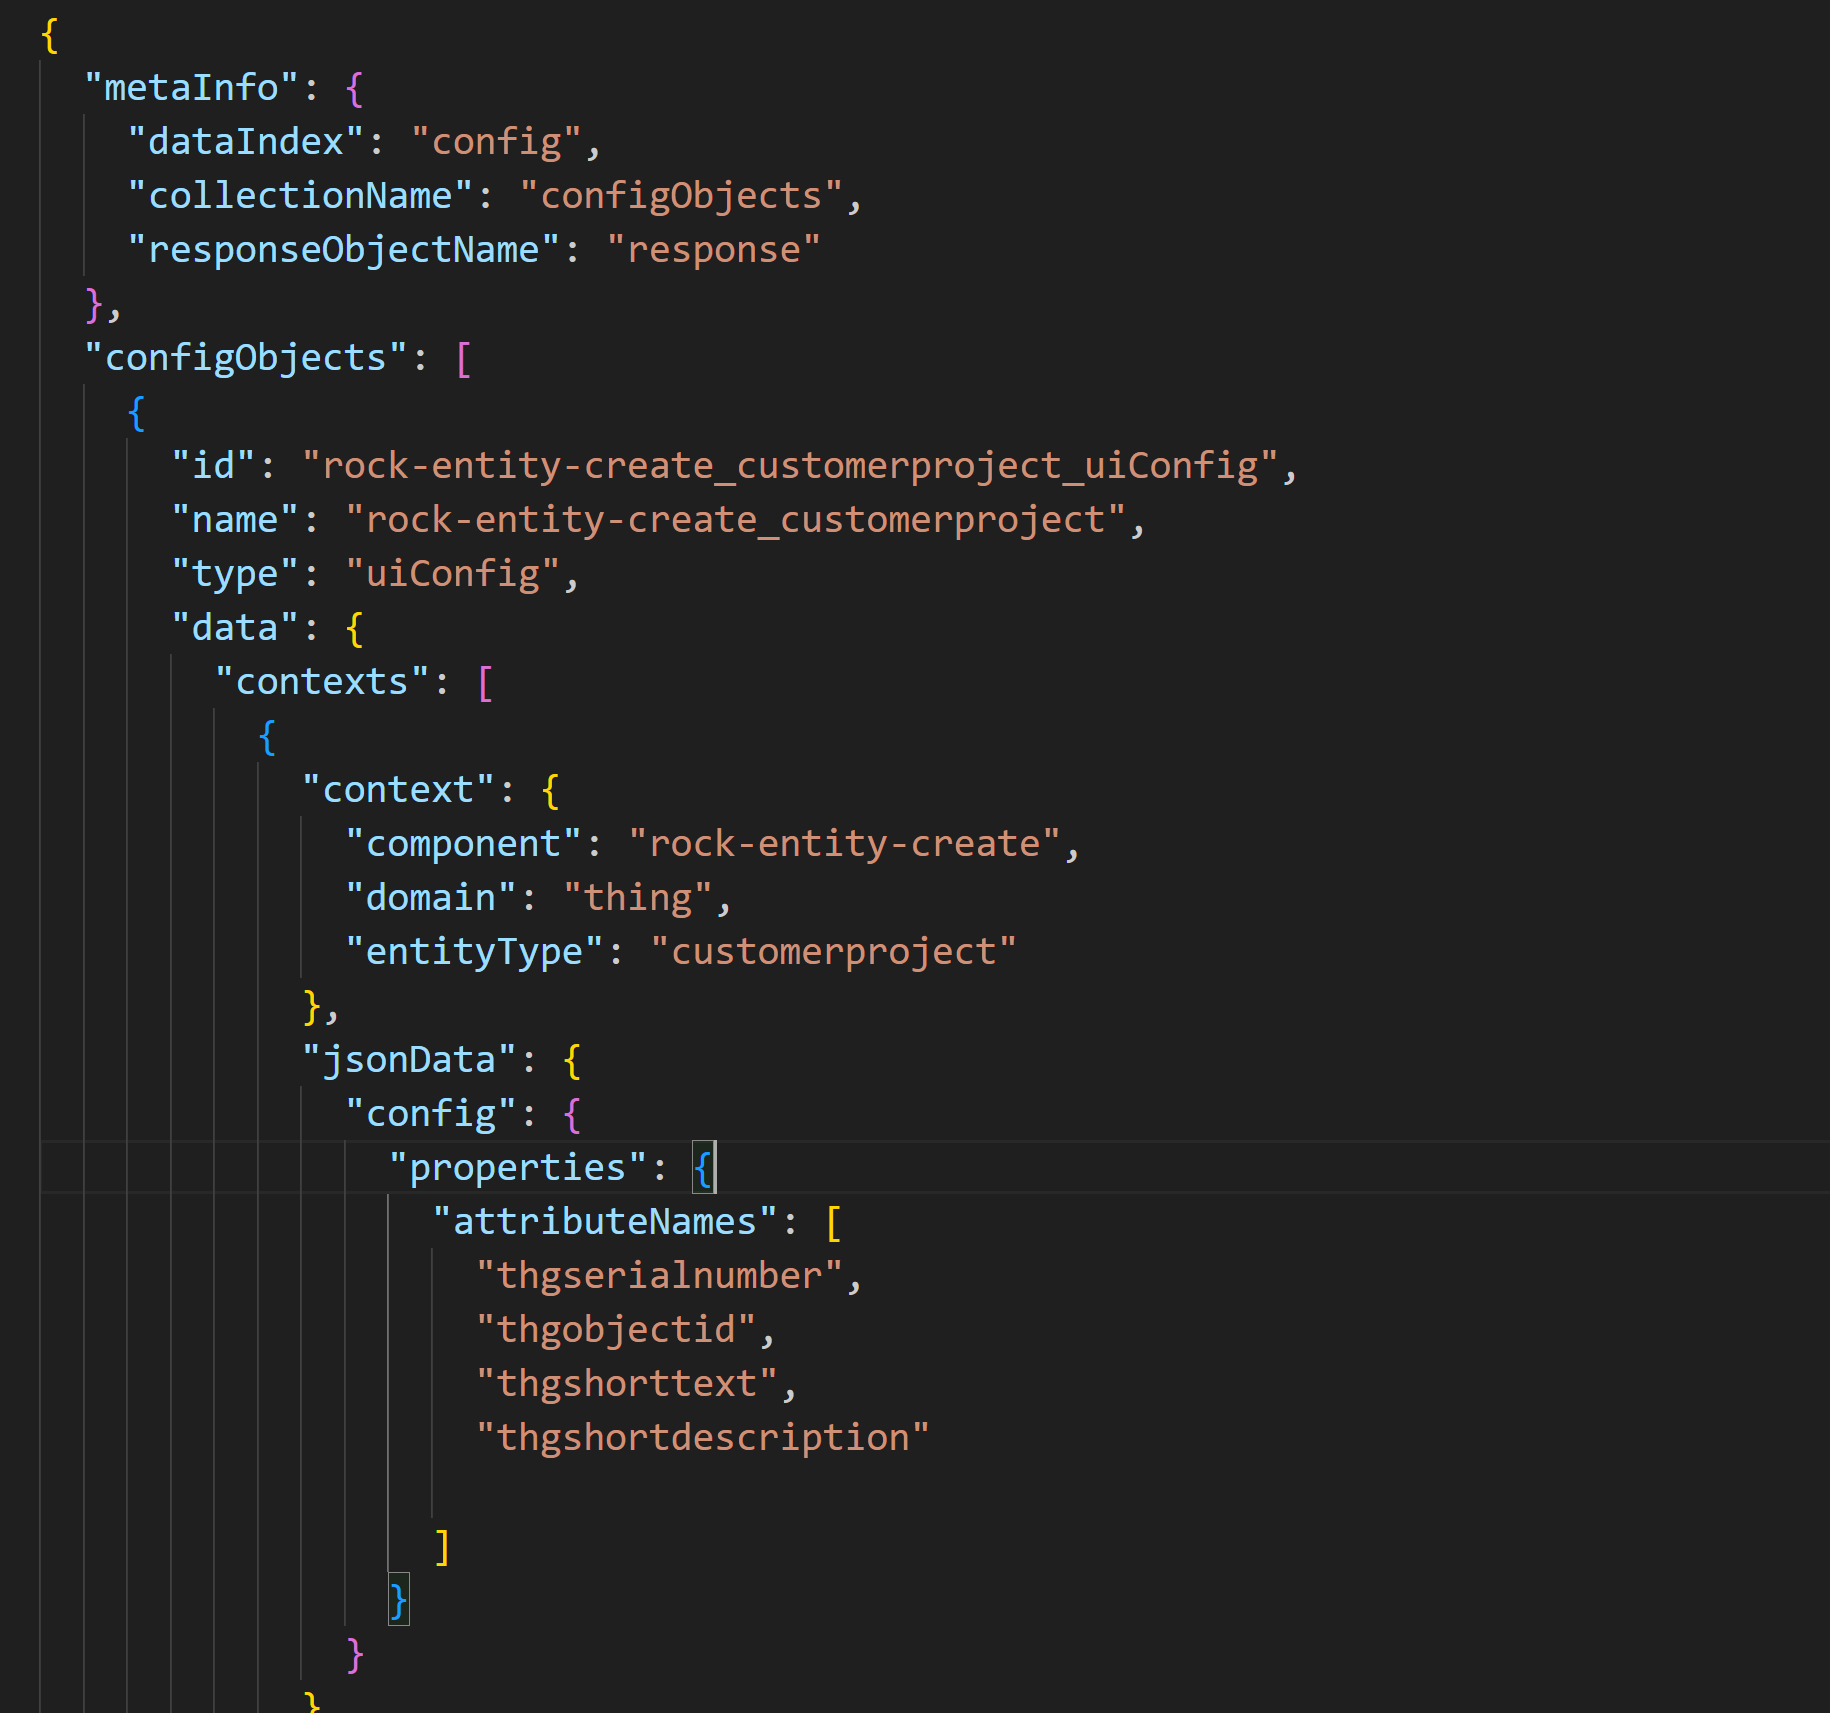This screenshot has height=1713, width=1830.
Task: Click the "jsonData" key
Action: (408, 1060)
